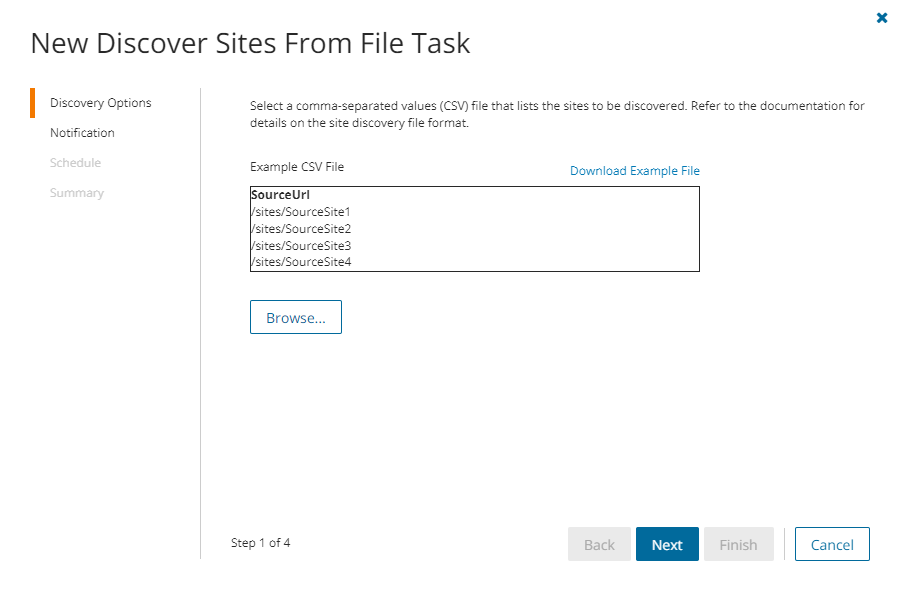Viewport: 900px width, 591px height.
Task: Click the Example CSV File label
Action: (297, 167)
